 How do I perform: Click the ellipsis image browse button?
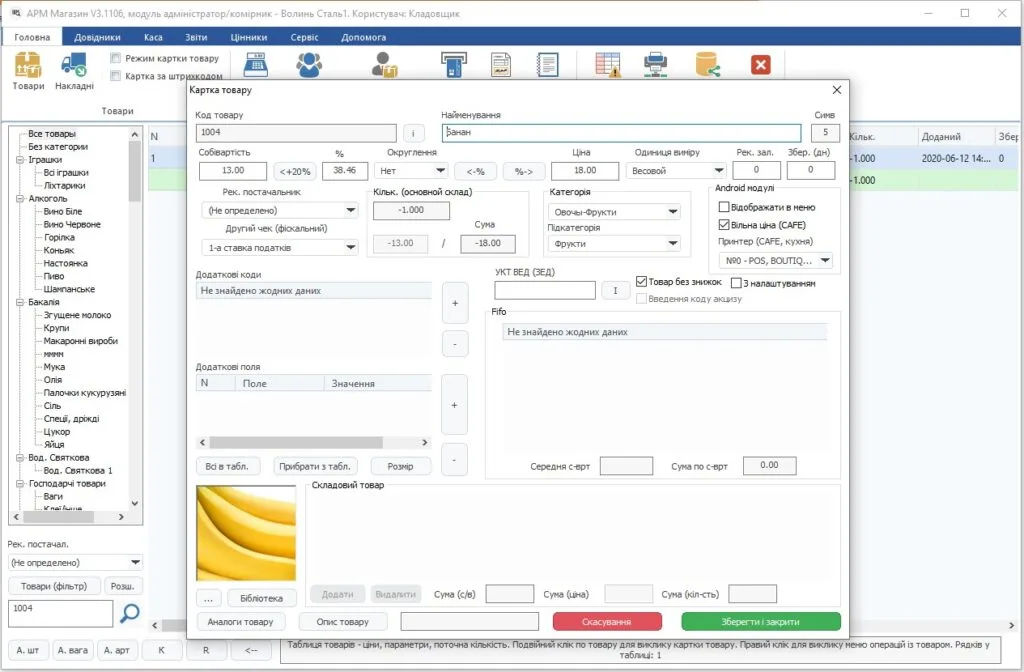pos(208,598)
